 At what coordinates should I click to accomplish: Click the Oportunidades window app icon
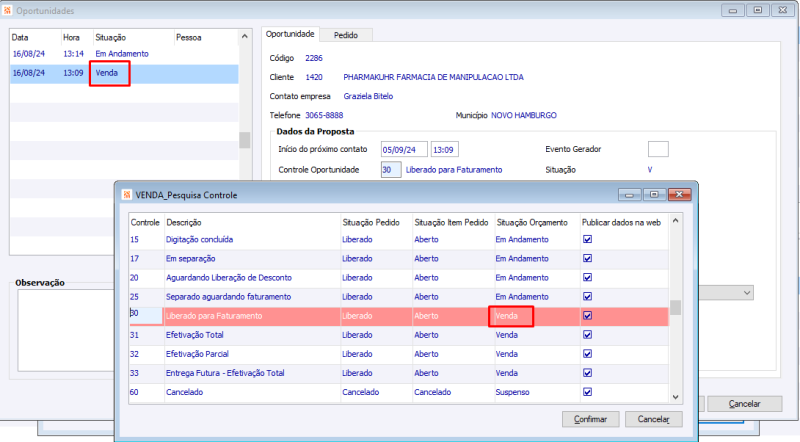(x=7, y=10)
